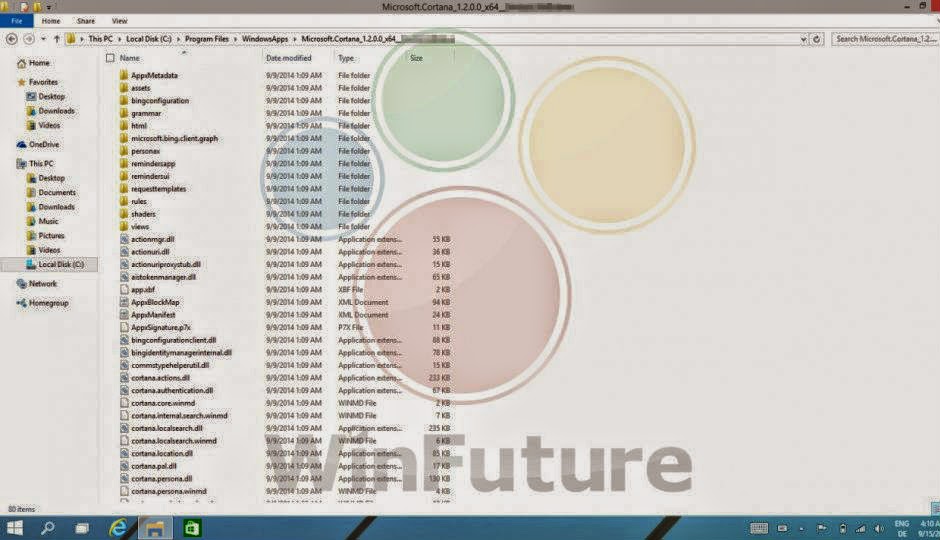The height and width of the screenshot is (540, 940).
Task: Click the Windows Start button
Action: [15, 528]
